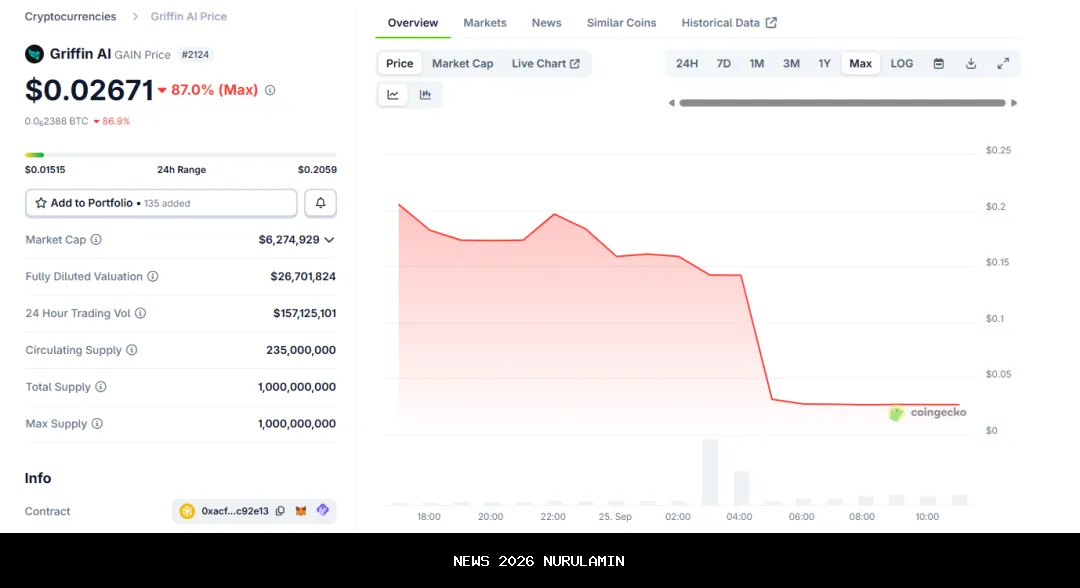Click the Market Cap info icon

(x=96, y=240)
